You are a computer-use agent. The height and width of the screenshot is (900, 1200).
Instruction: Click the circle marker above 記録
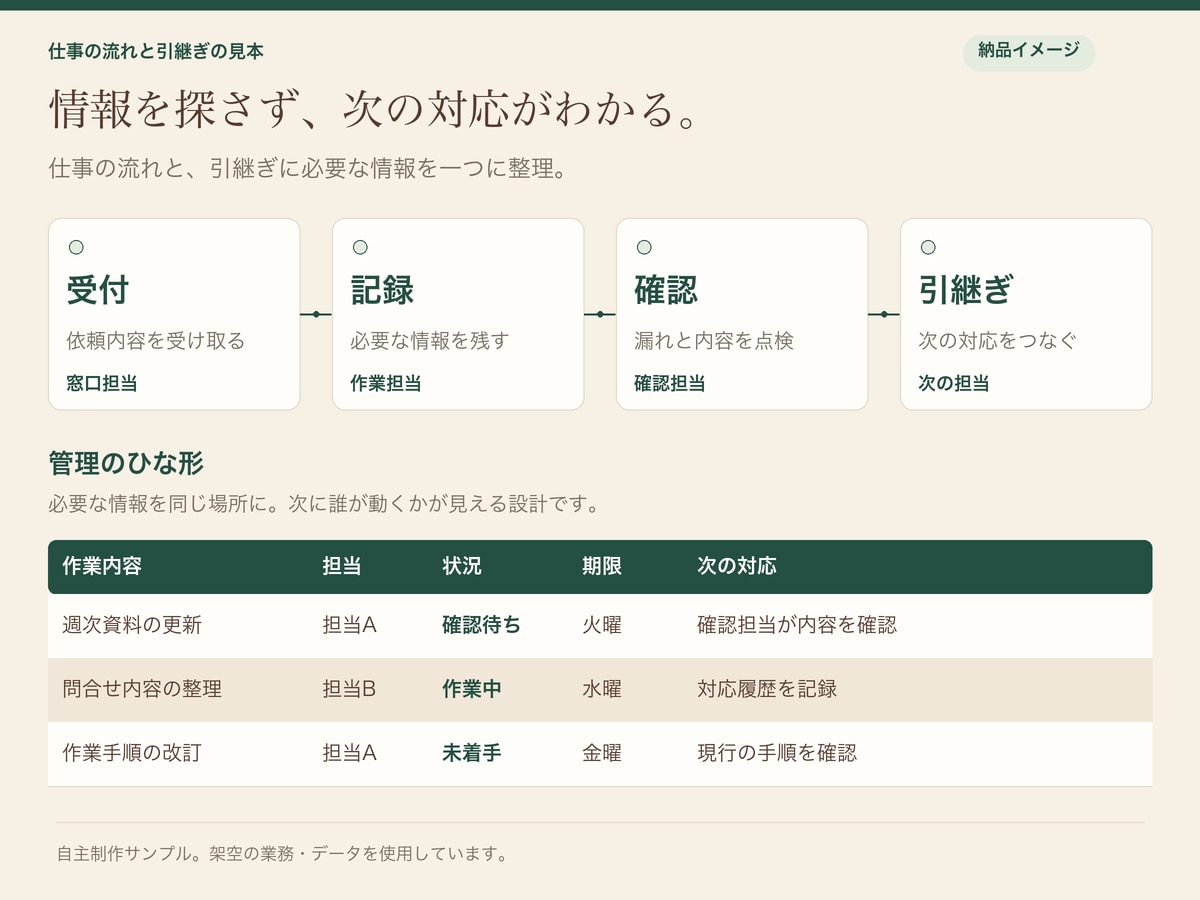[x=360, y=247]
